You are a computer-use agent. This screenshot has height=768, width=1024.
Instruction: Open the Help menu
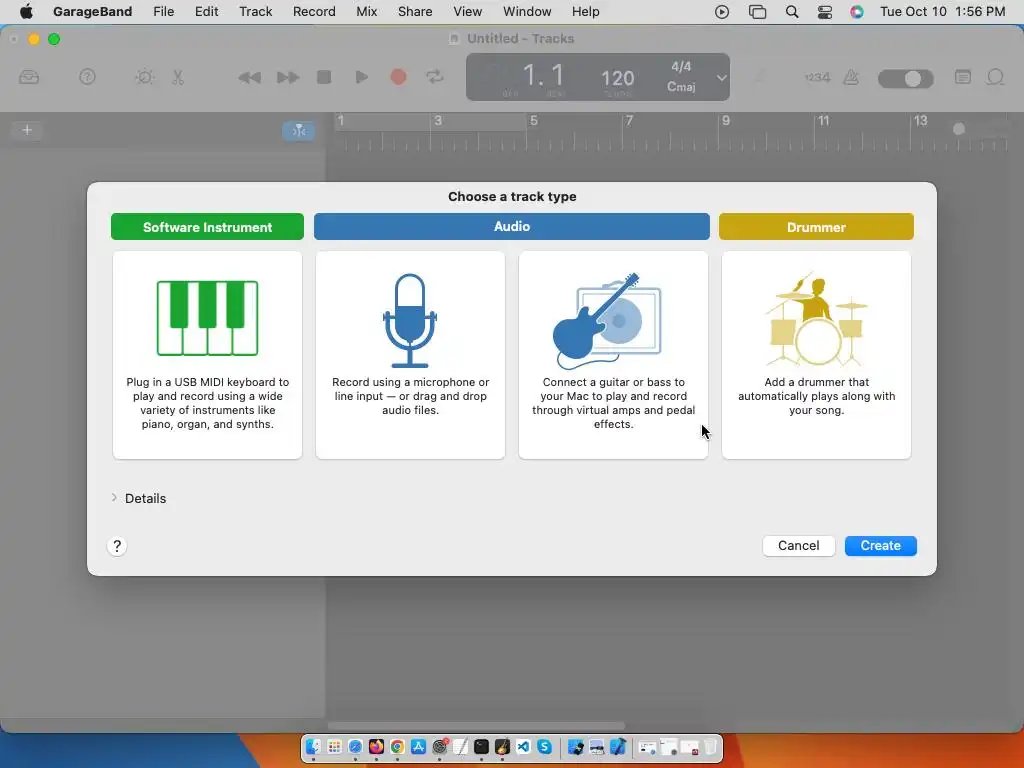coord(585,11)
